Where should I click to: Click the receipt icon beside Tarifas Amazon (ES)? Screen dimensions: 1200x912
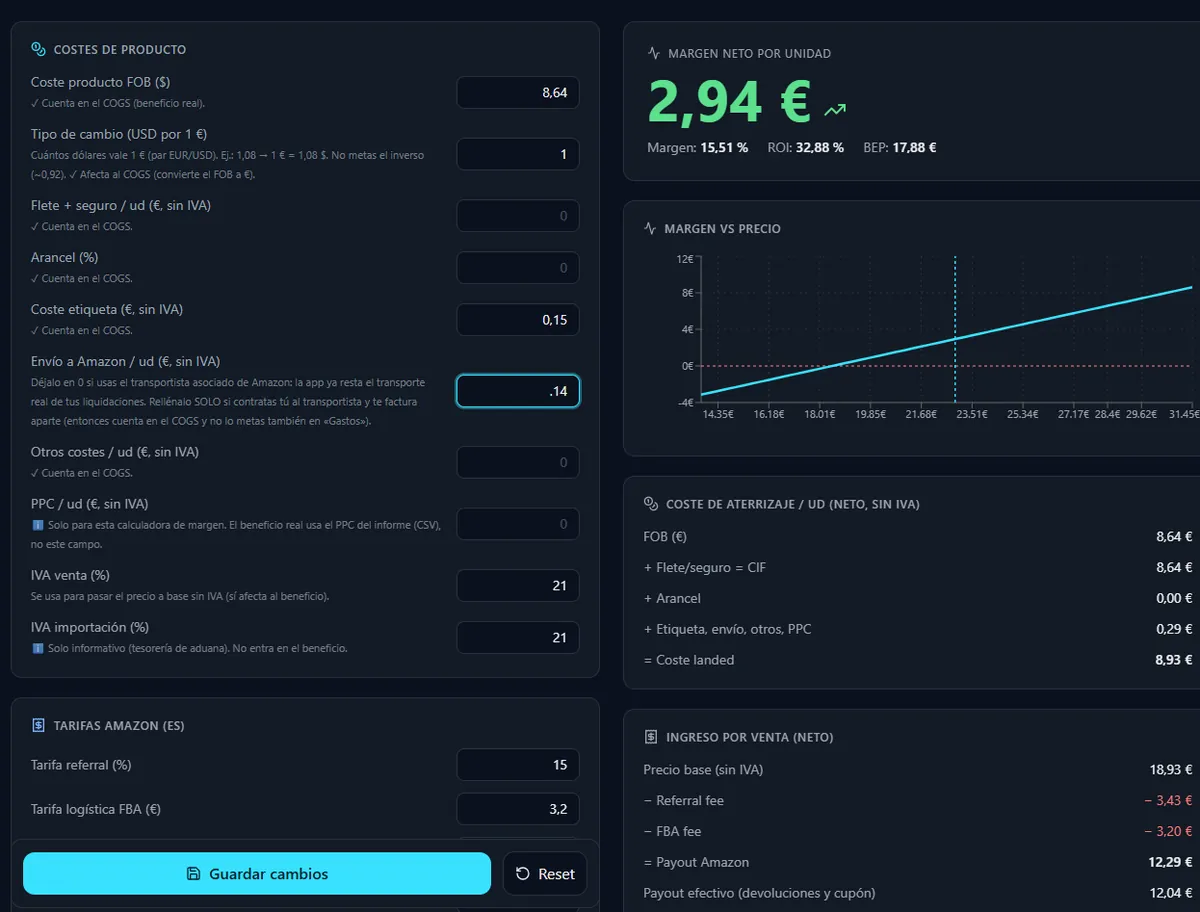(x=38, y=725)
